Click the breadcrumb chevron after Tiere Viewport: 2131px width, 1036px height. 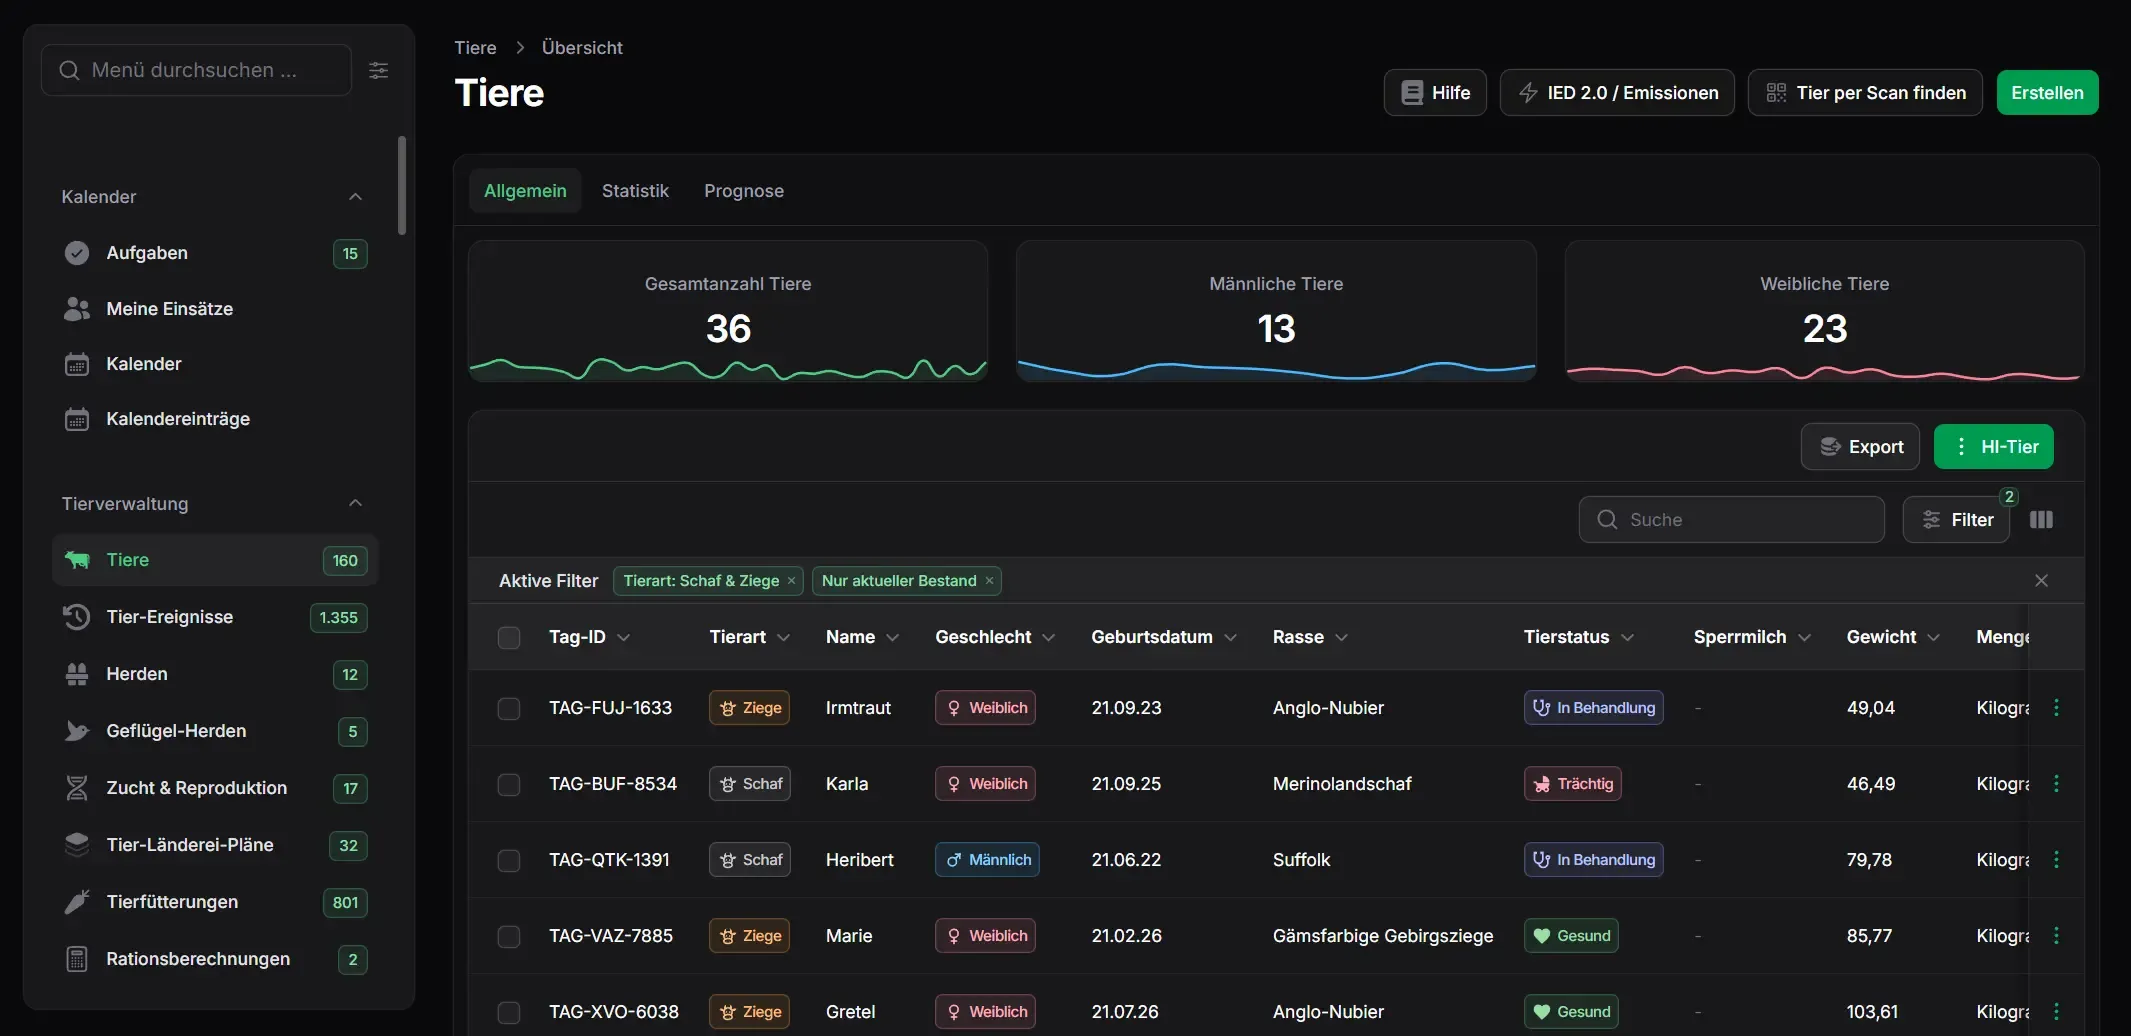520,48
